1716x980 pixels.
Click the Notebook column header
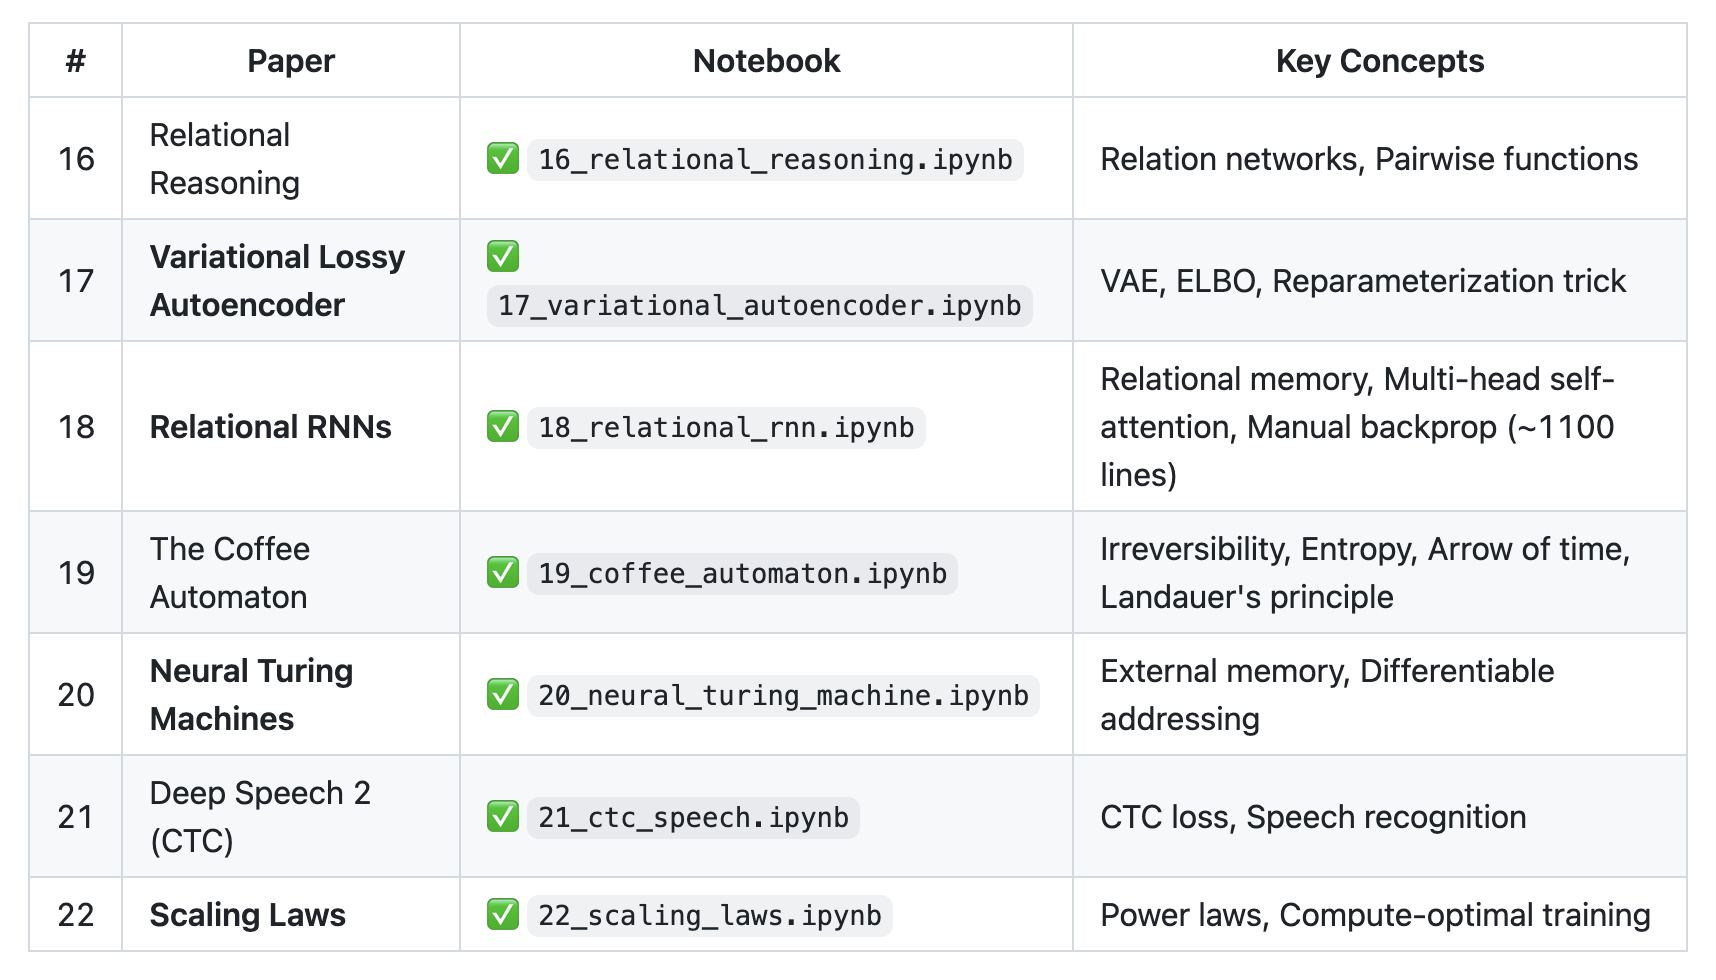point(766,61)
